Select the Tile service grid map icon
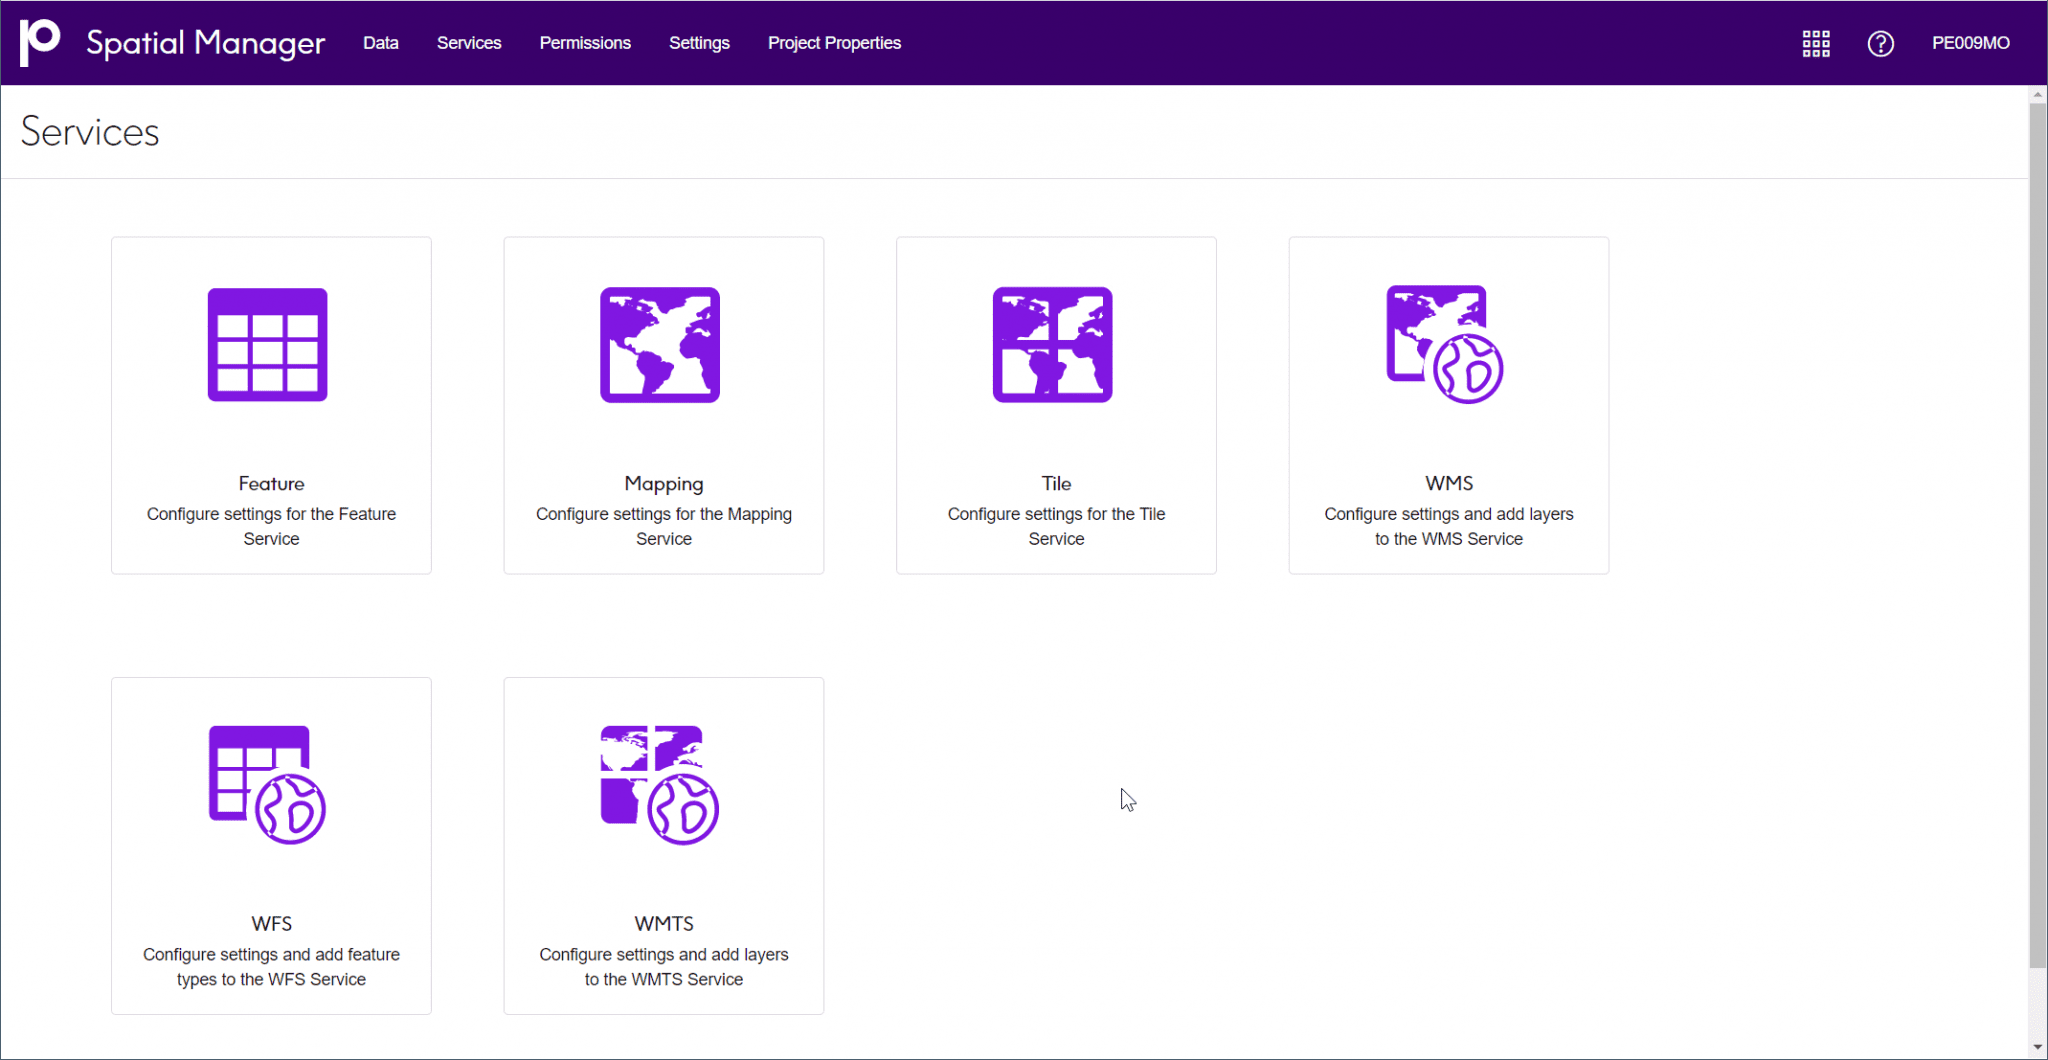The height and width of the screenshot is (1060, 2048). click(1052, 345)
